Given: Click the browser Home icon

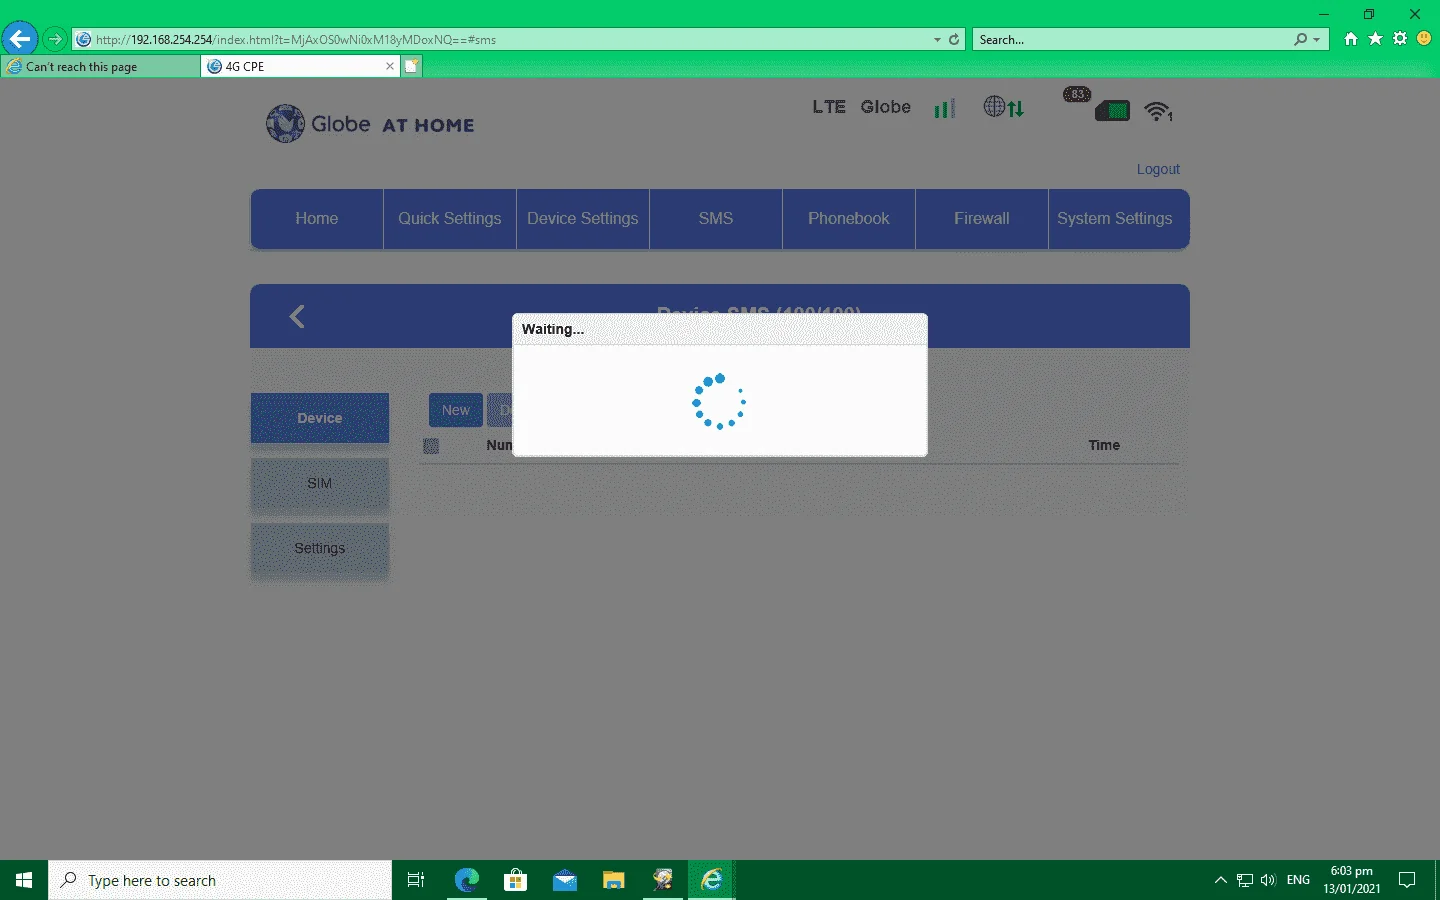Looking at the screenshot, I should [x=1351, y=39].
